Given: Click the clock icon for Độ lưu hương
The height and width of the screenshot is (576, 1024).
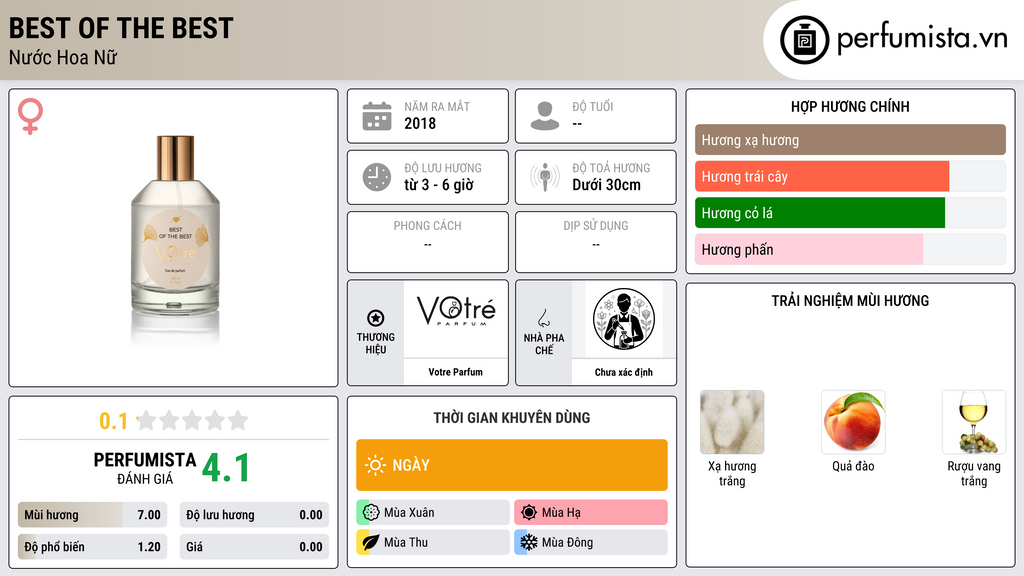Looking at the screenshot, I should point(377,177).
